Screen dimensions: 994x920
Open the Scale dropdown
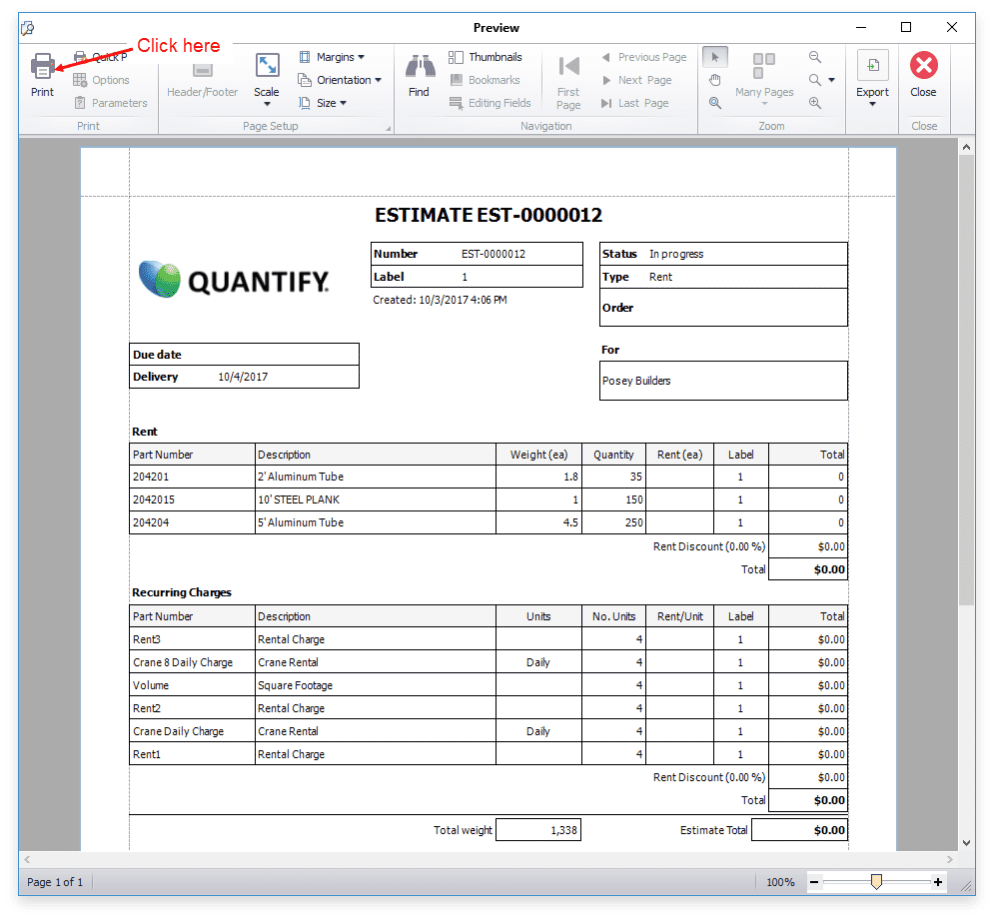click(267, 80)
